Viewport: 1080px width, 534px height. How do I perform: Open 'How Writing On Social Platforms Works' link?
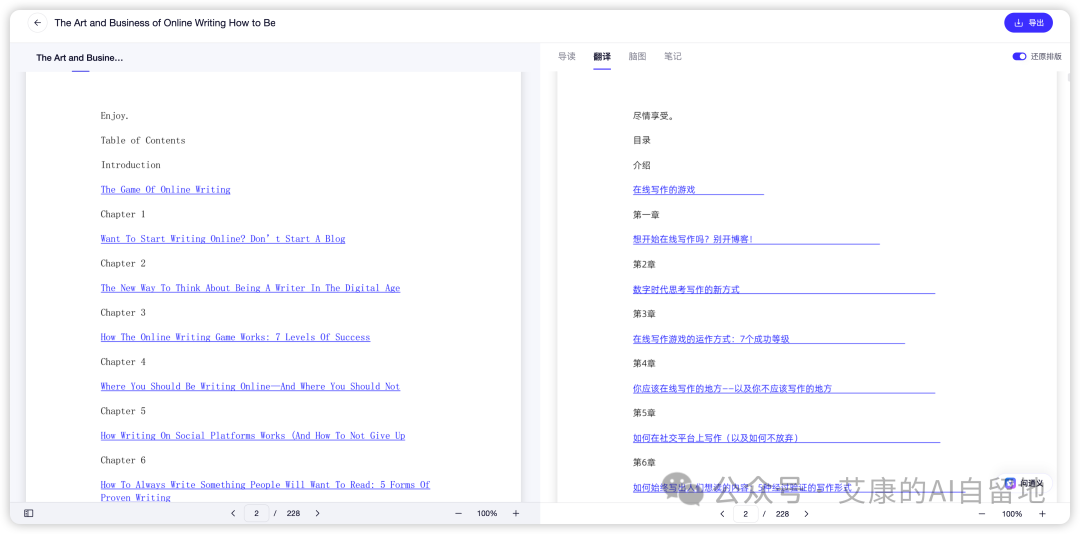253,435
